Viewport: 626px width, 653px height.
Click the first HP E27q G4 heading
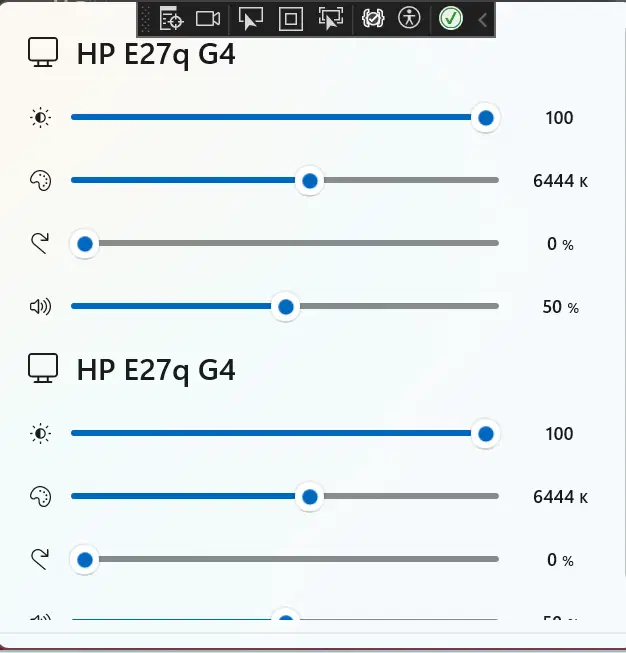(156, 54)
